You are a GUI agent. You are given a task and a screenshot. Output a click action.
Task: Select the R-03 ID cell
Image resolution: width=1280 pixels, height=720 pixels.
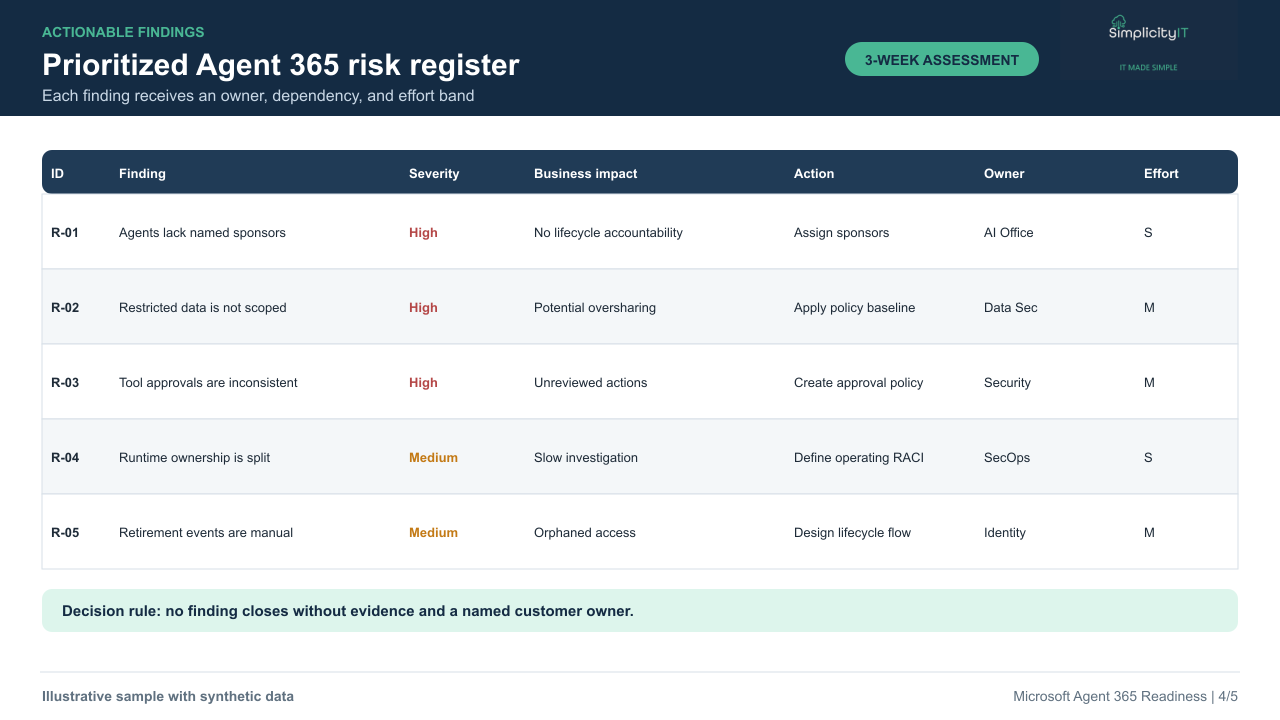(65, 382)
